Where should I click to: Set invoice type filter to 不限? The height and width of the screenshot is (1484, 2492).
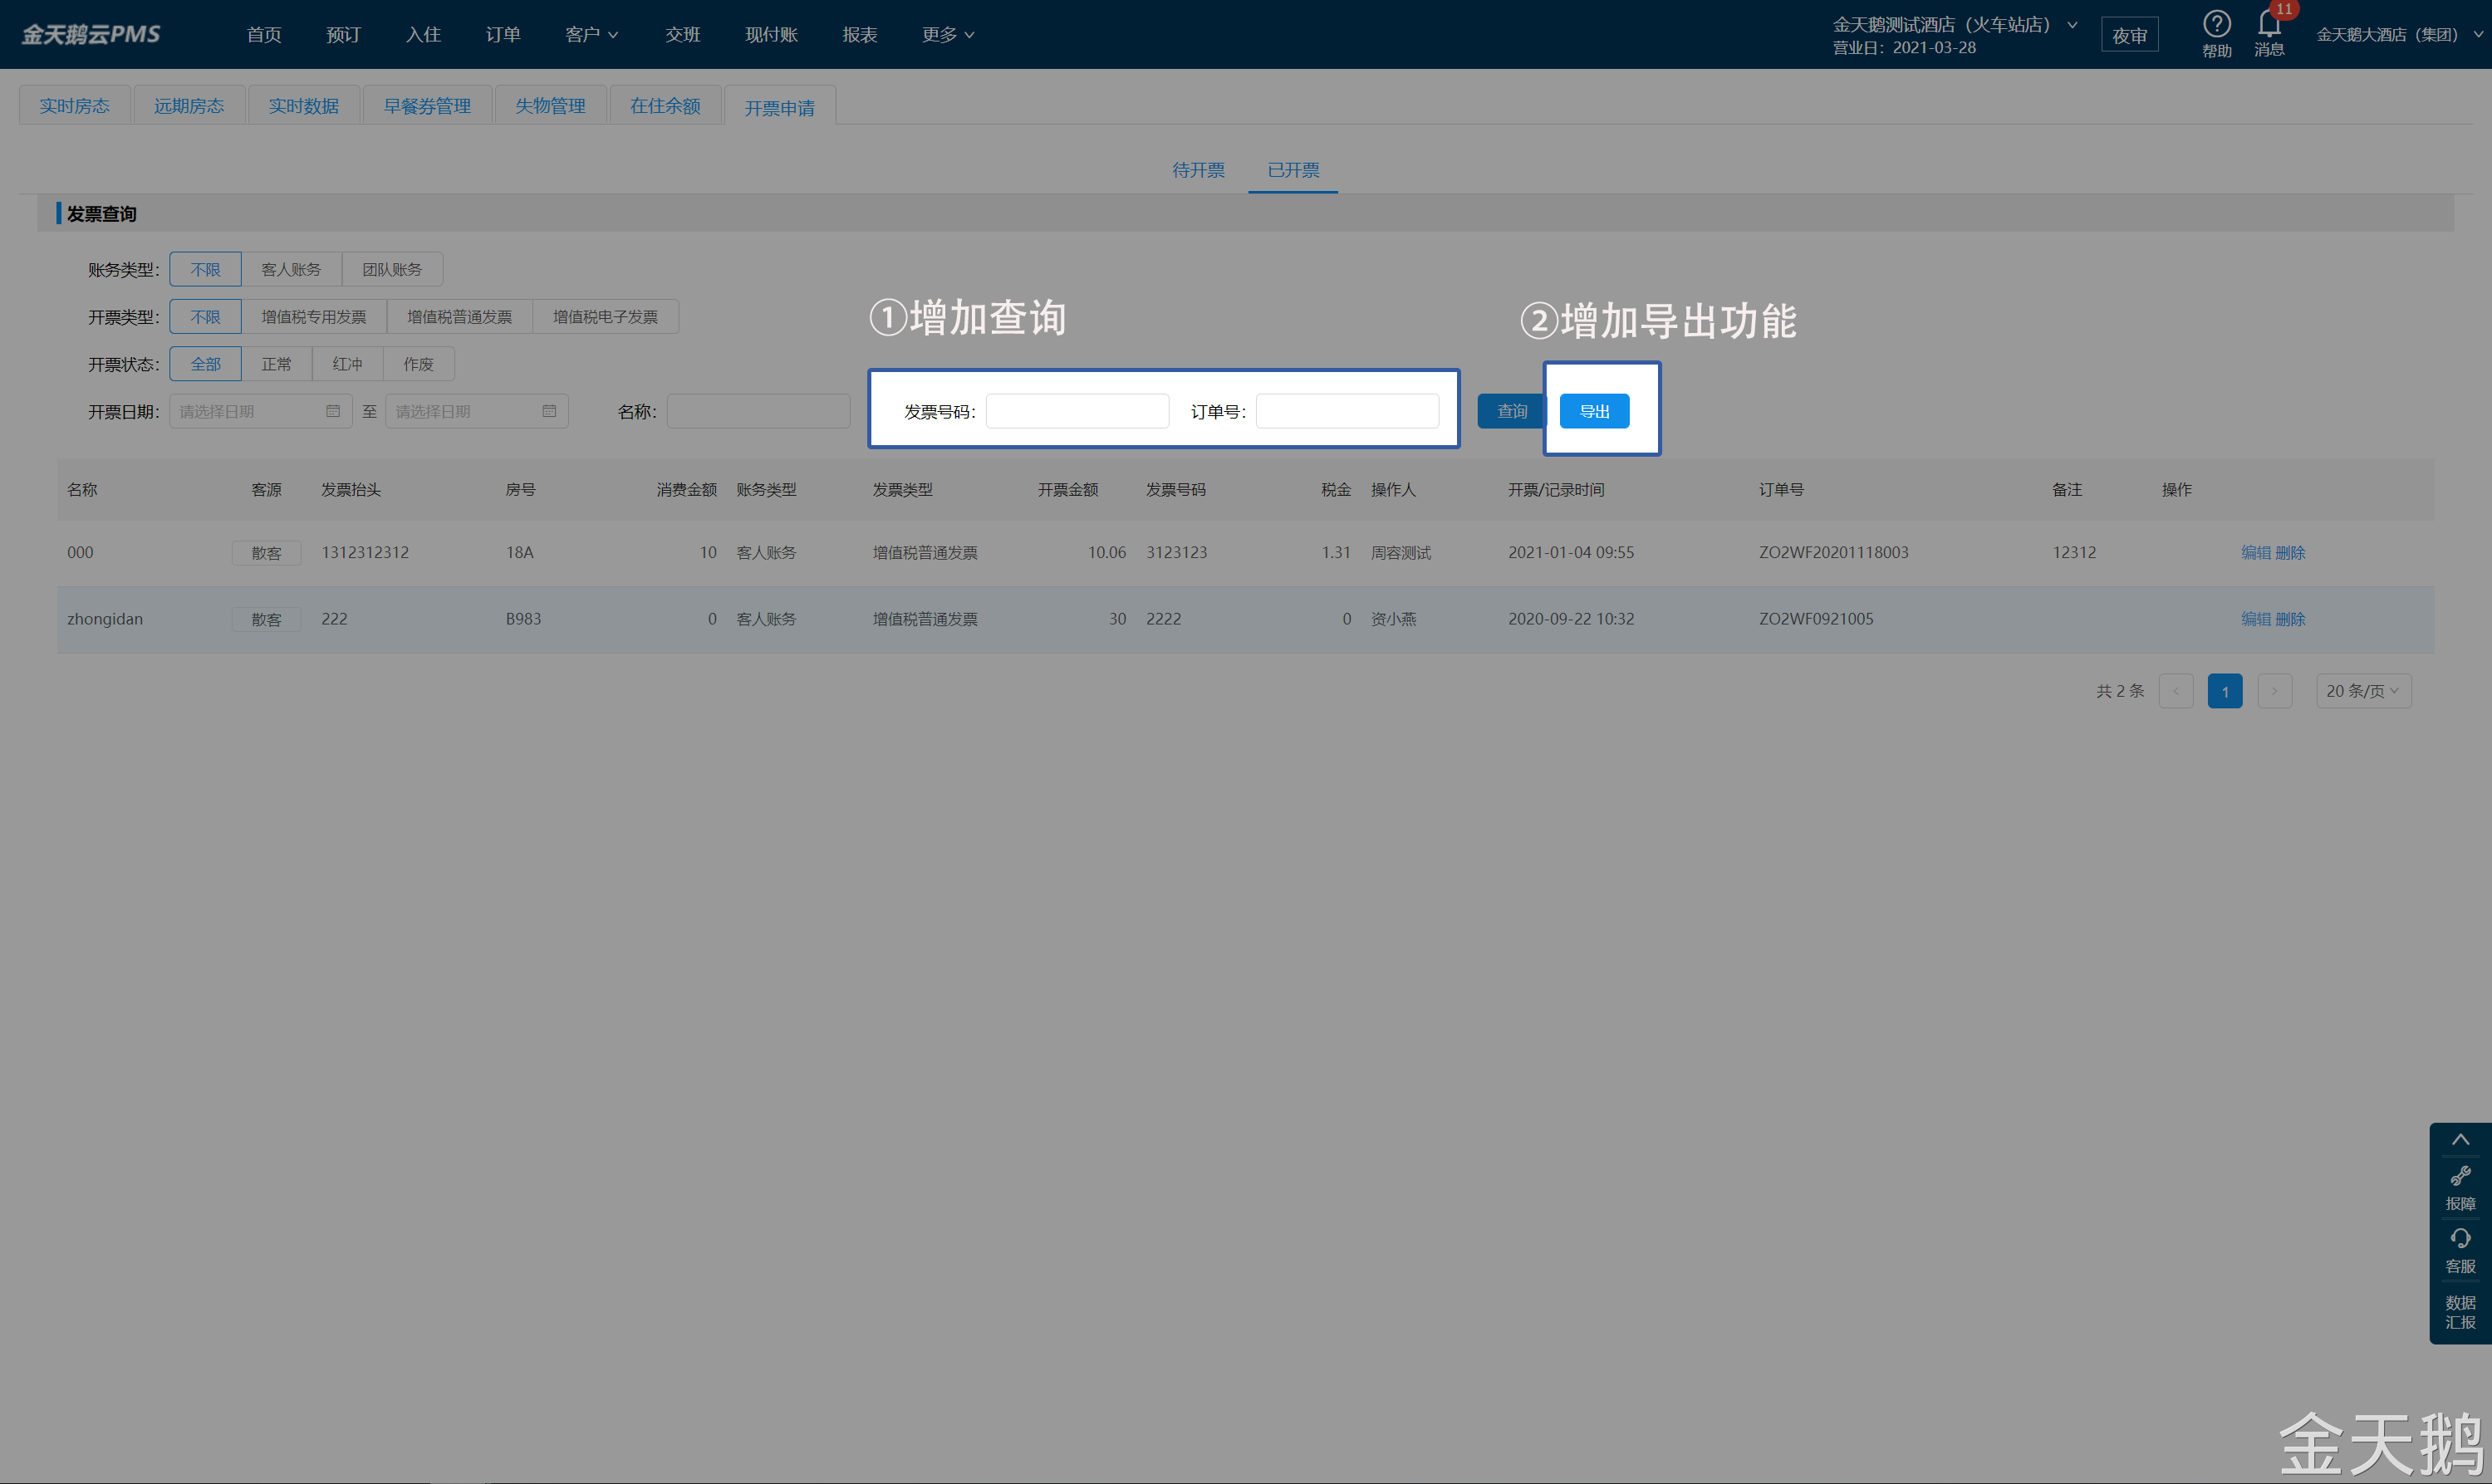click(x=205, y=316)
